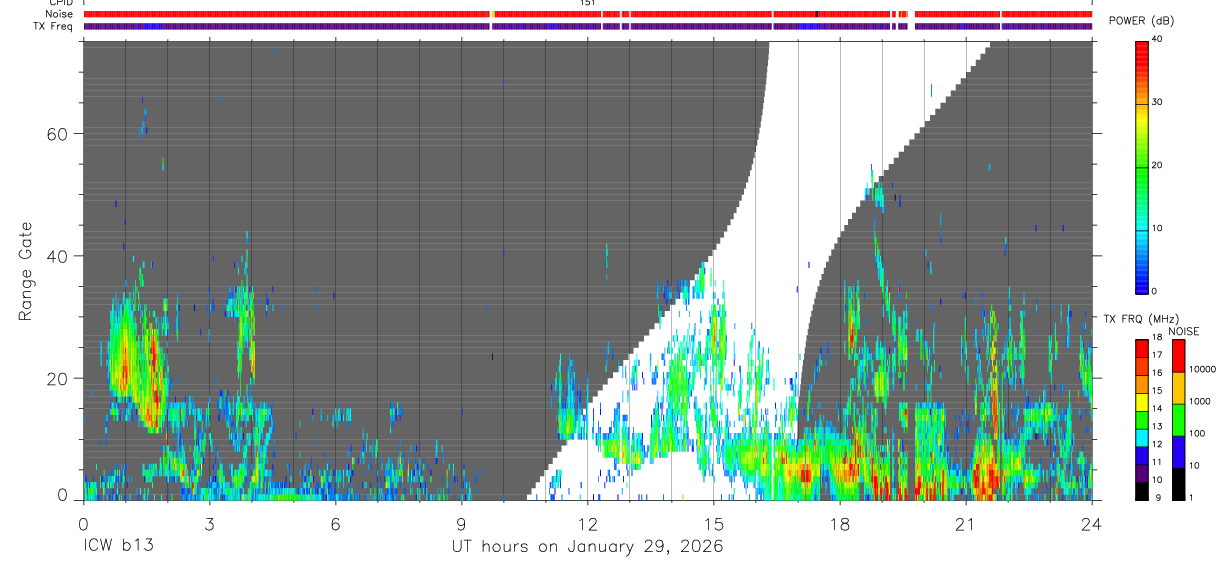Click the x-axis tick label '6'
Viewport: 1228px width, 567px height.
click(x=335, y=524)
